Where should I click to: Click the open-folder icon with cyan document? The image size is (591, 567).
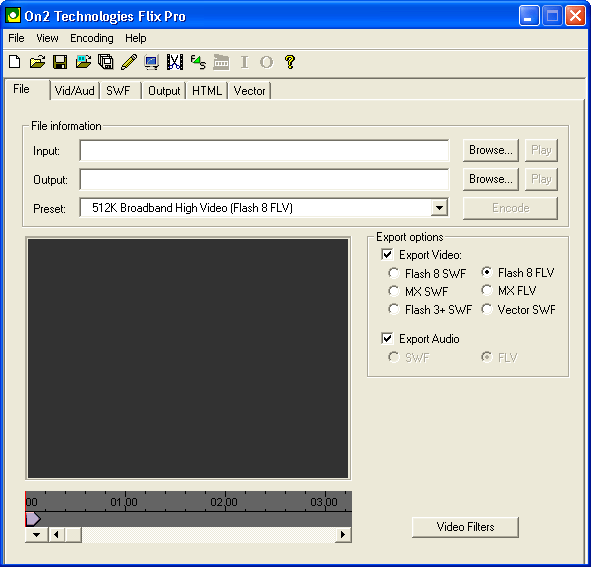point(83,61)
